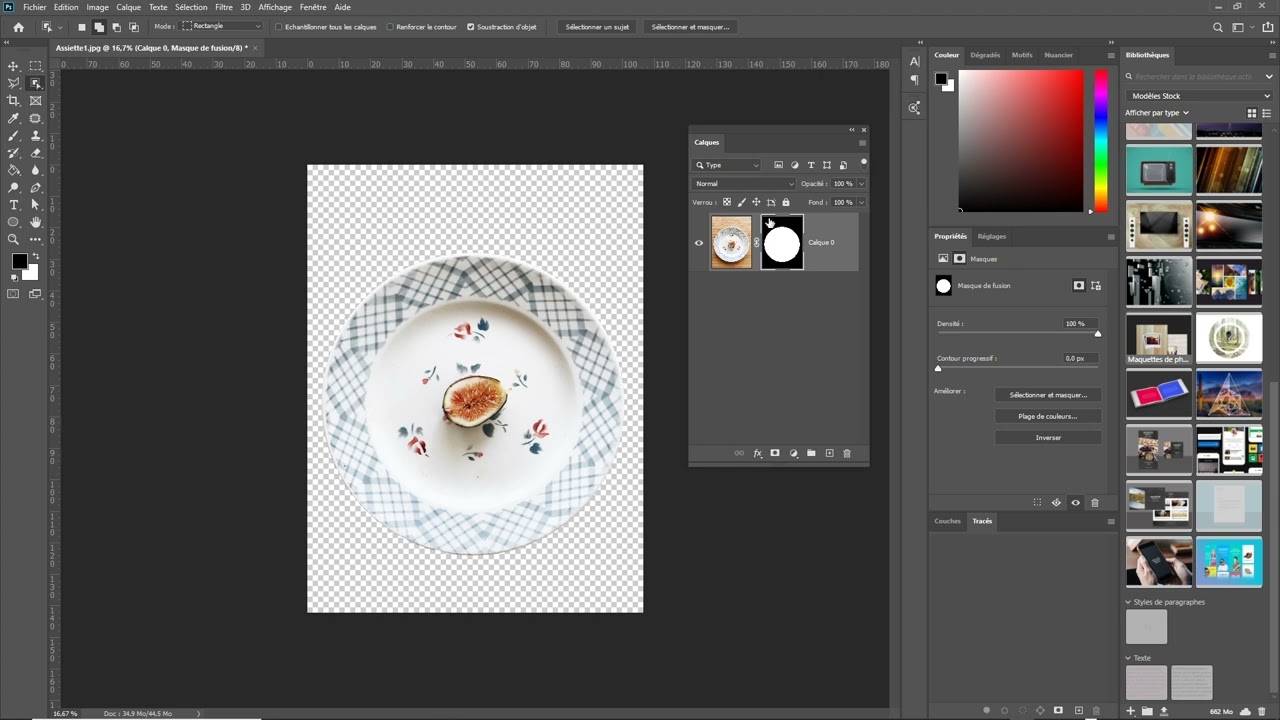Toggle lock image pixels brush icon
Image resolution: width=1280 pixels, height=720 pixels.
click(741, 202)
